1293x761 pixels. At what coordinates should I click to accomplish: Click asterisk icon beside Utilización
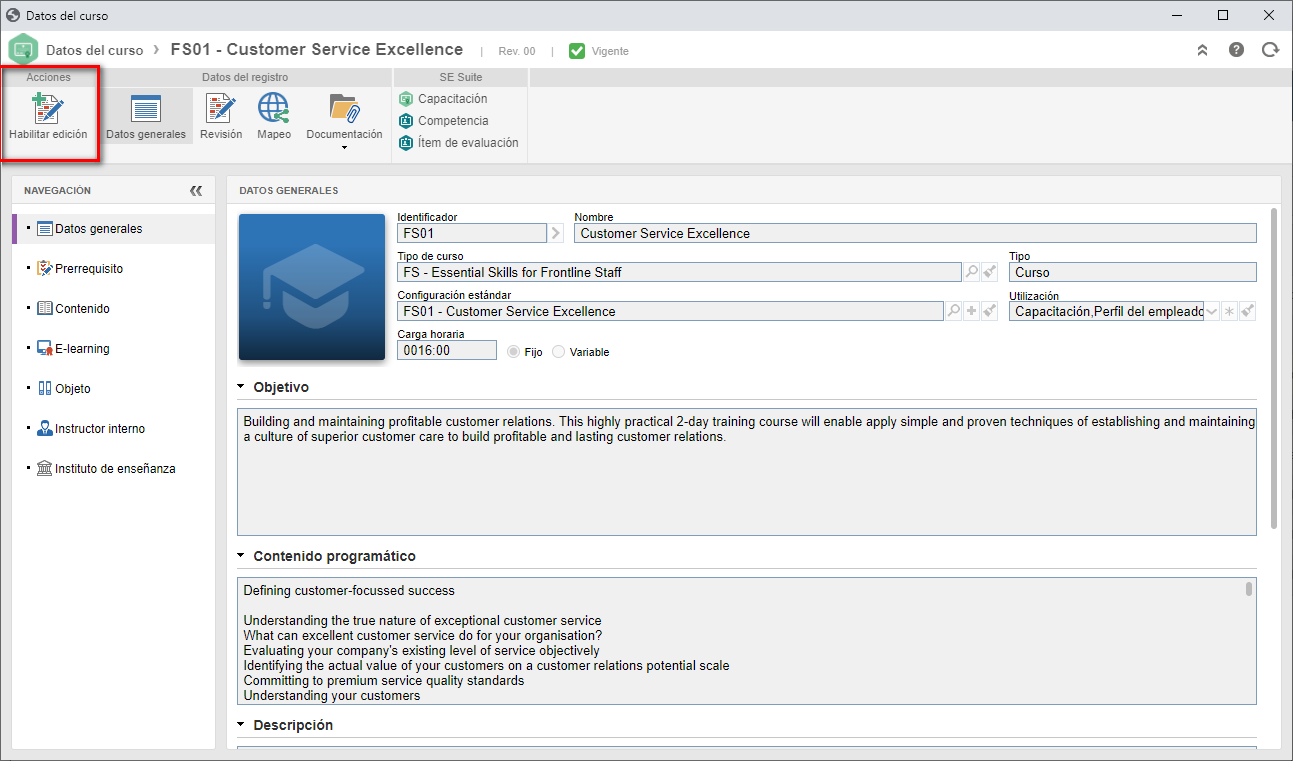[1230, 311]
